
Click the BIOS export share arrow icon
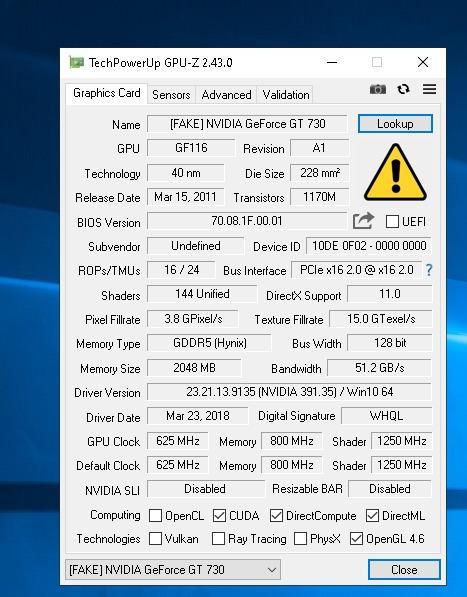pos(363,221)
